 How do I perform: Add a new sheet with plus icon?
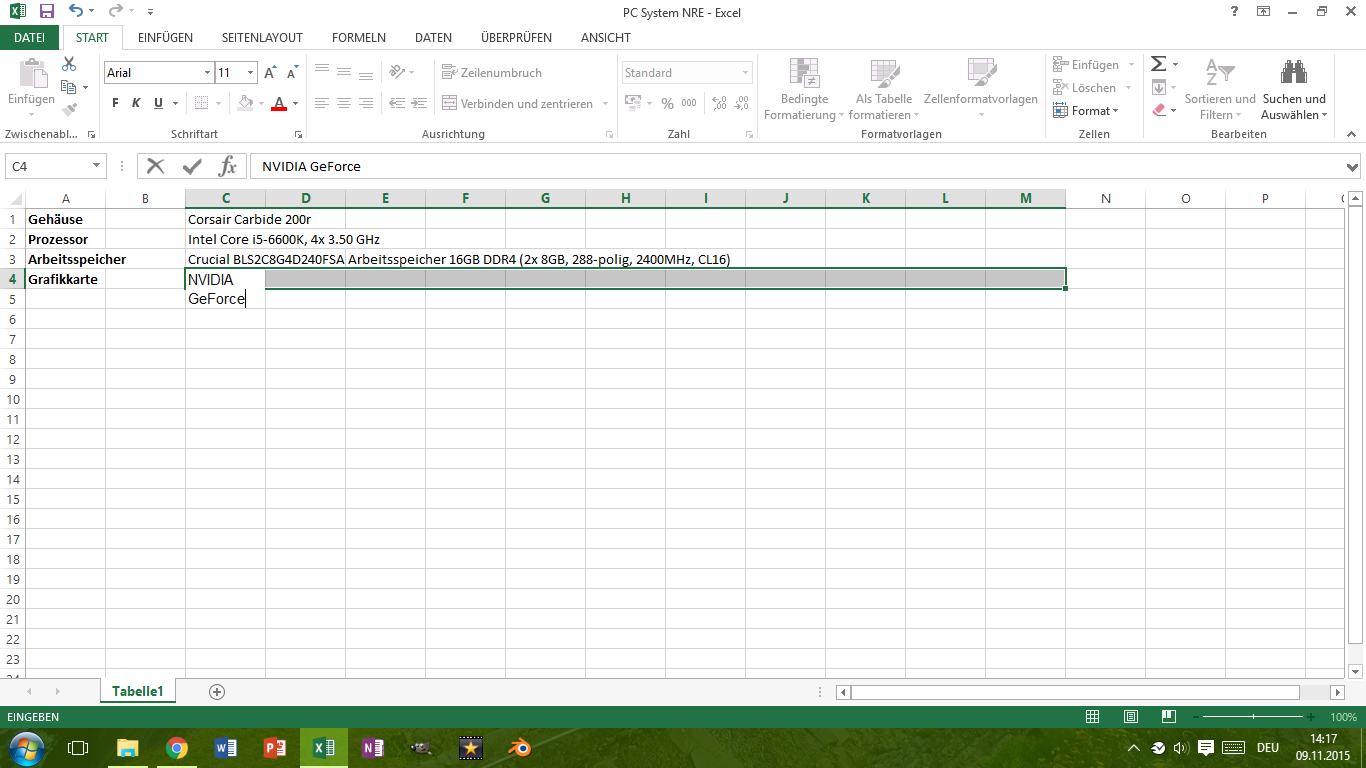click(217, 692)
